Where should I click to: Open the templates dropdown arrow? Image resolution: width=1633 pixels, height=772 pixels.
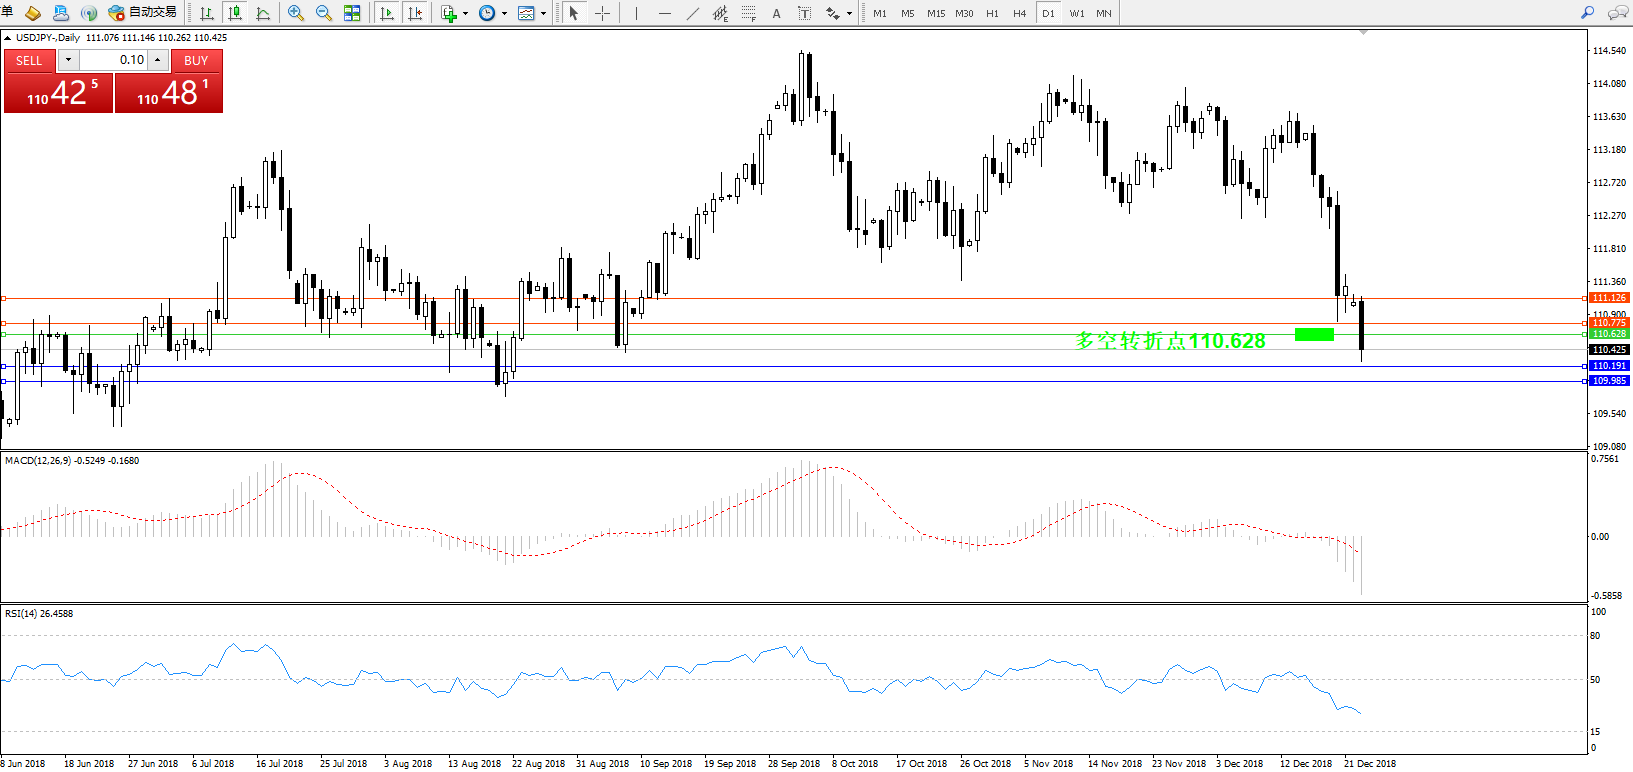tap(543, 14)
